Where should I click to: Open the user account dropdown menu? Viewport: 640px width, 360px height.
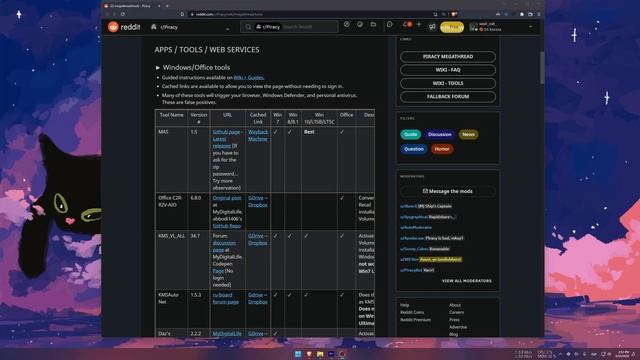tap(530, 27)
